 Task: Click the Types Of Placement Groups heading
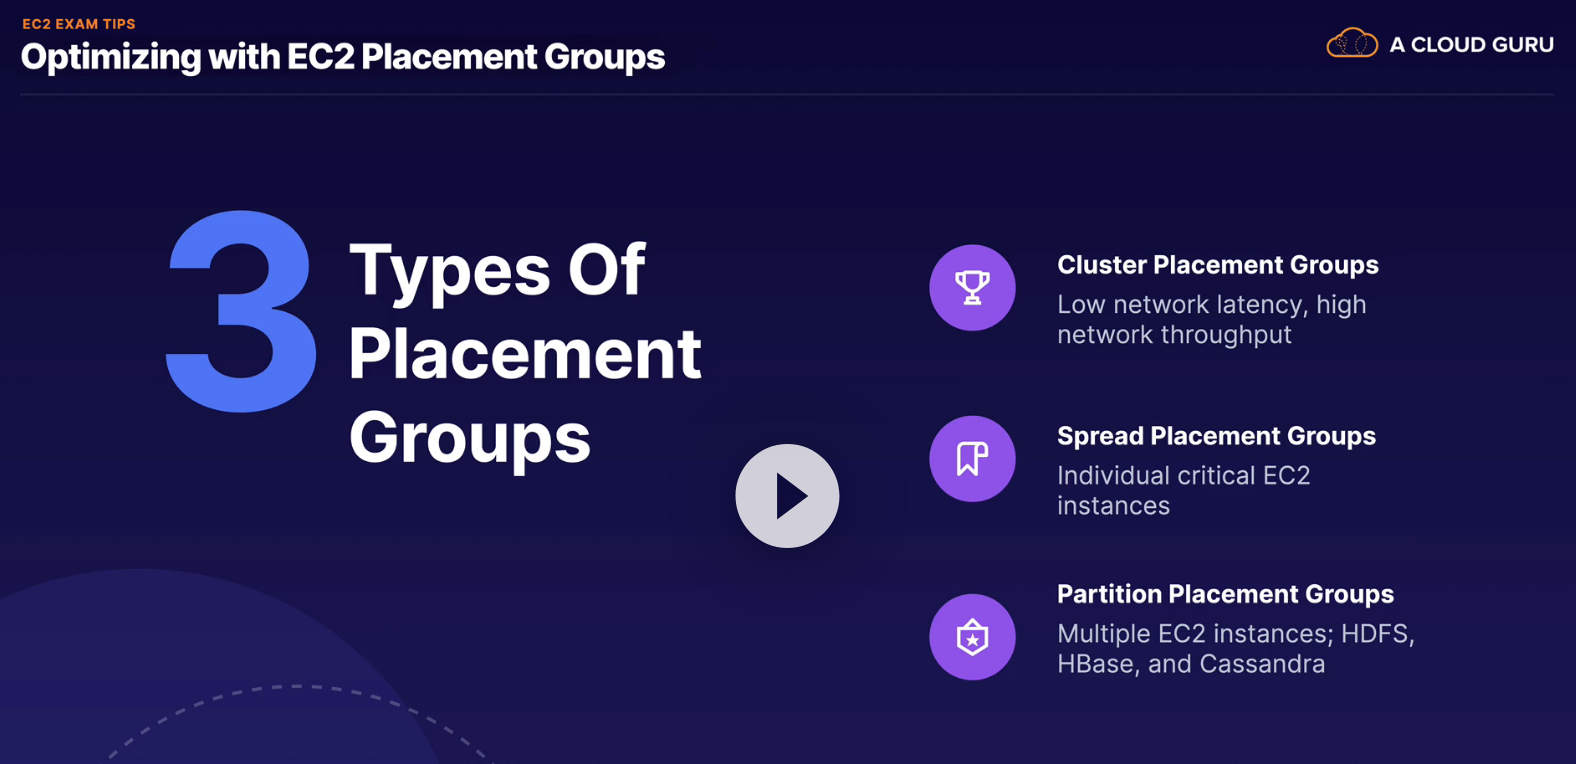point(525,353)
